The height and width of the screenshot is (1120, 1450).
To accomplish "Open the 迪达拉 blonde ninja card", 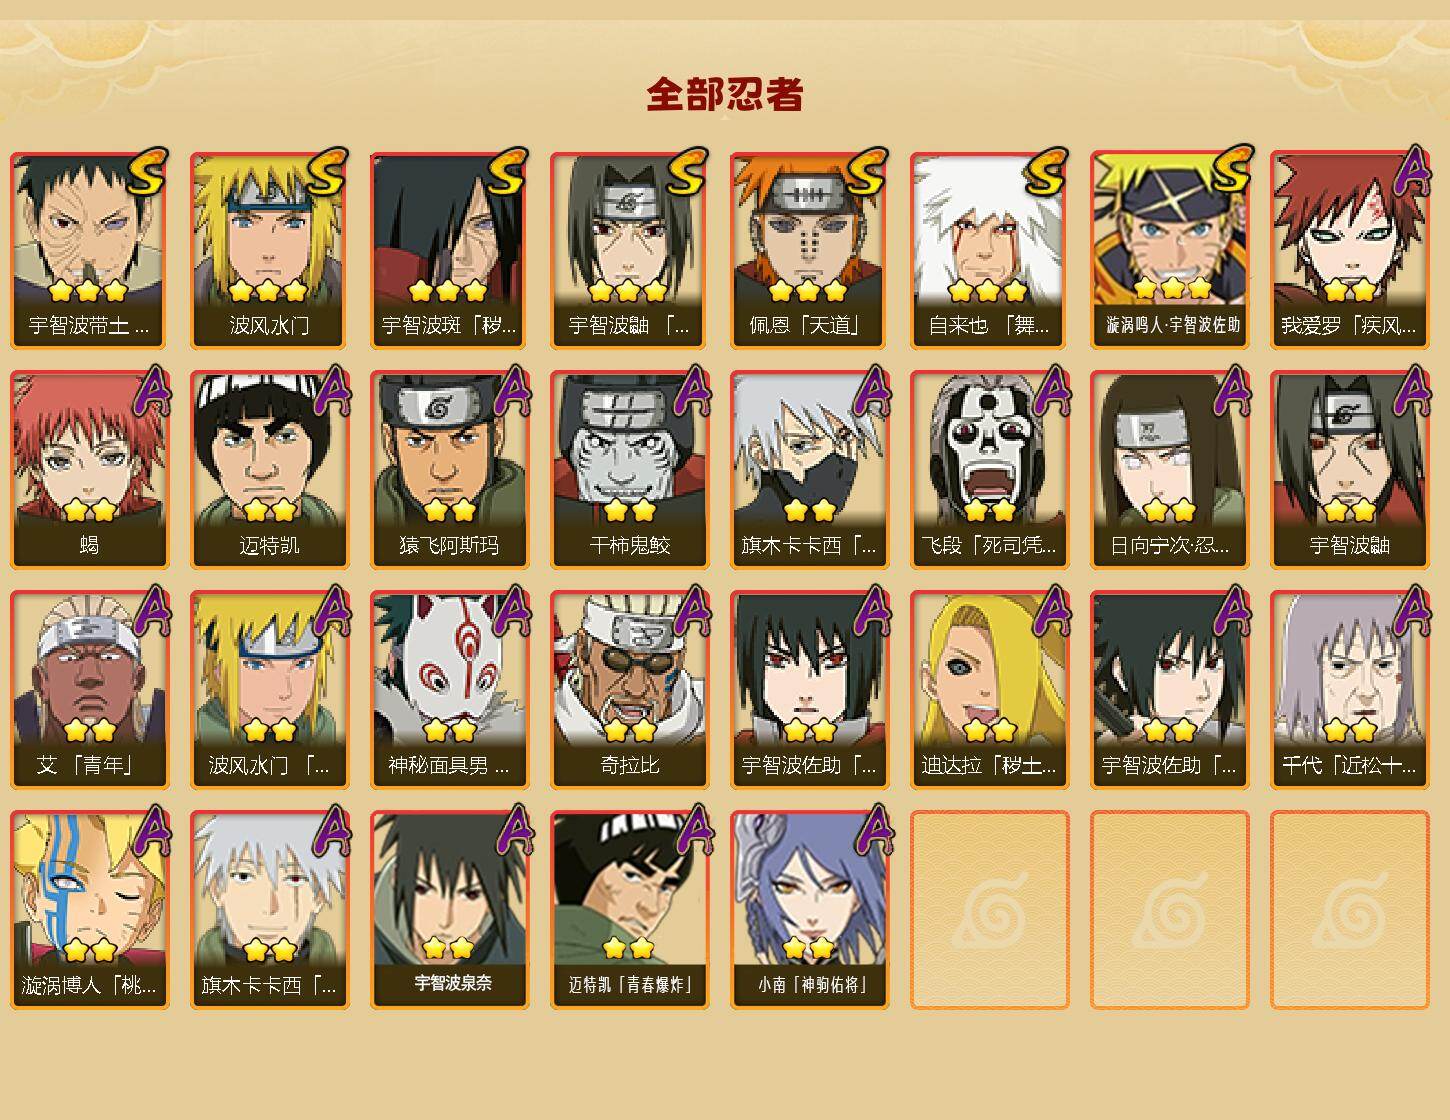I will point(990,690).
